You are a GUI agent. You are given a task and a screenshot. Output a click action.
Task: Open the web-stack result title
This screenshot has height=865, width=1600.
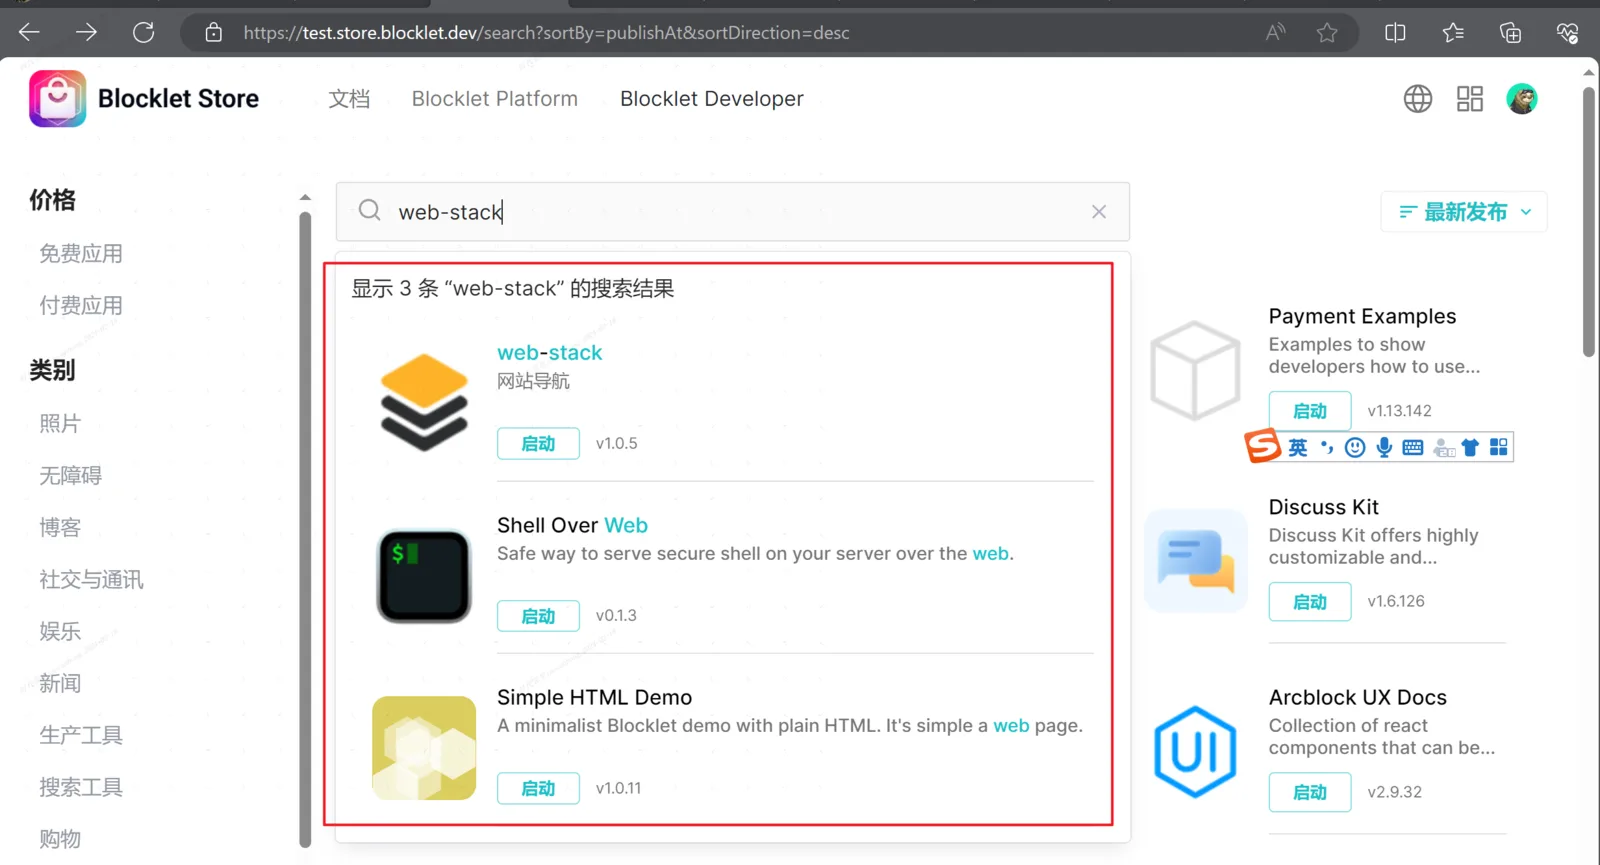(x=550, y=353)
